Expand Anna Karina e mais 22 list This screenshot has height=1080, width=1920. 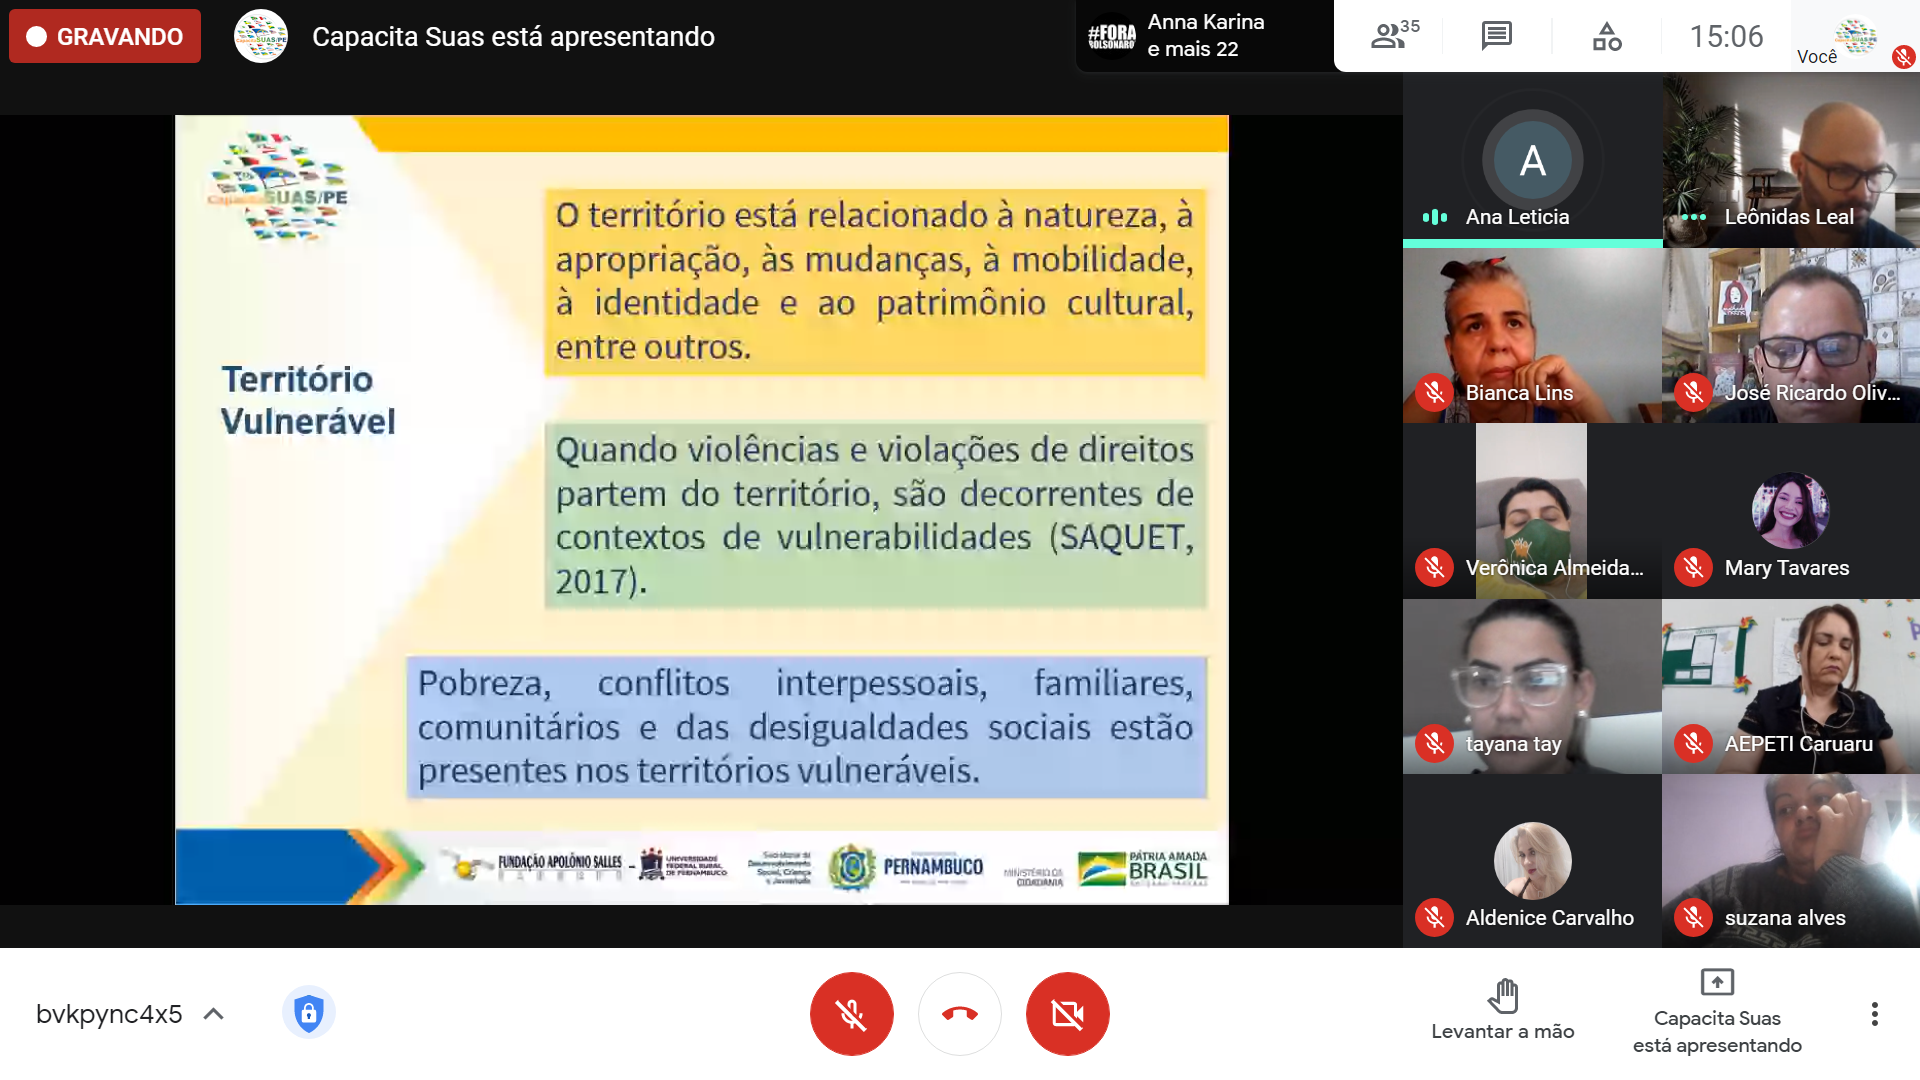click(1203, 36)
